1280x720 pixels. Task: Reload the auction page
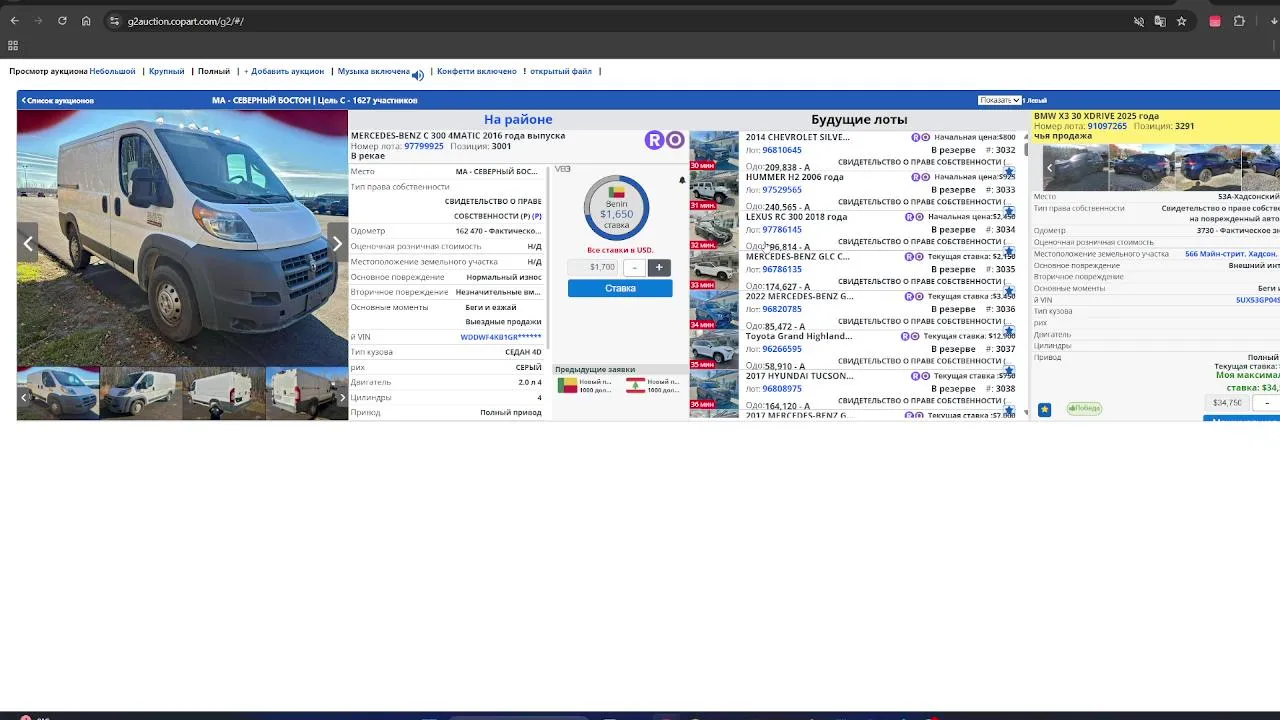click(x=62, y=21)
